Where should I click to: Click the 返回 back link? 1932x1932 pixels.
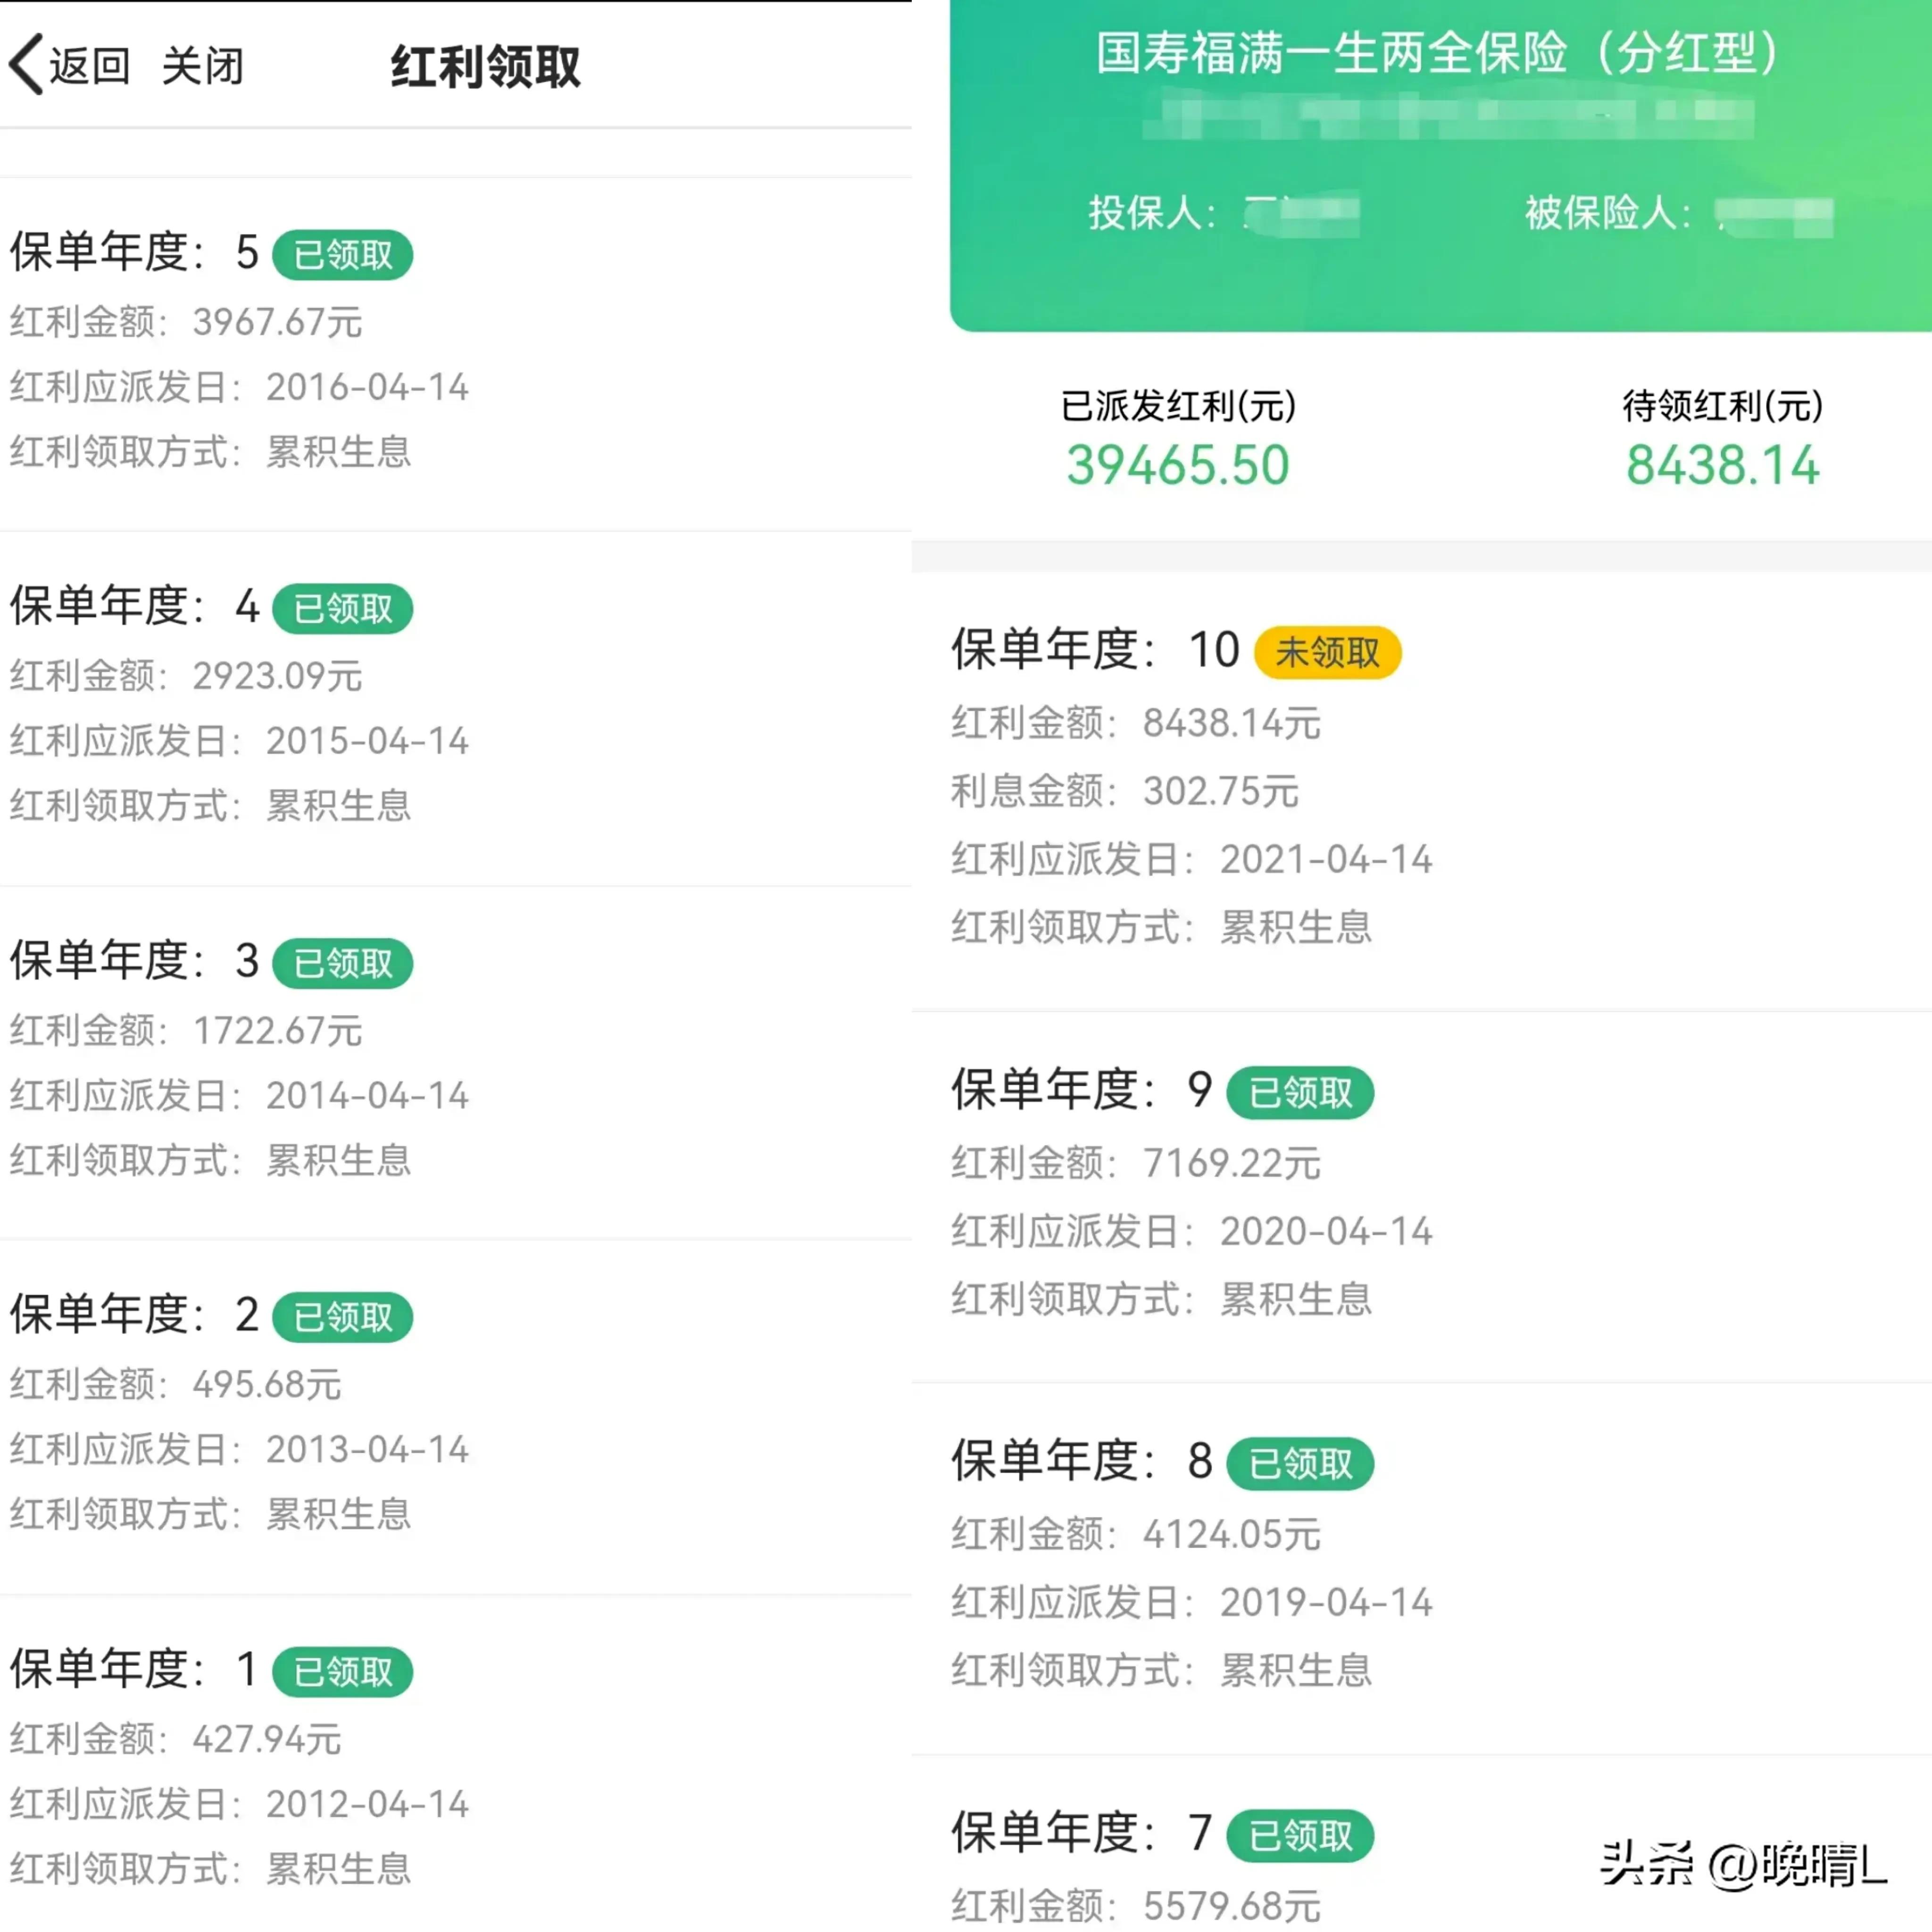click(x=90, y=65)
